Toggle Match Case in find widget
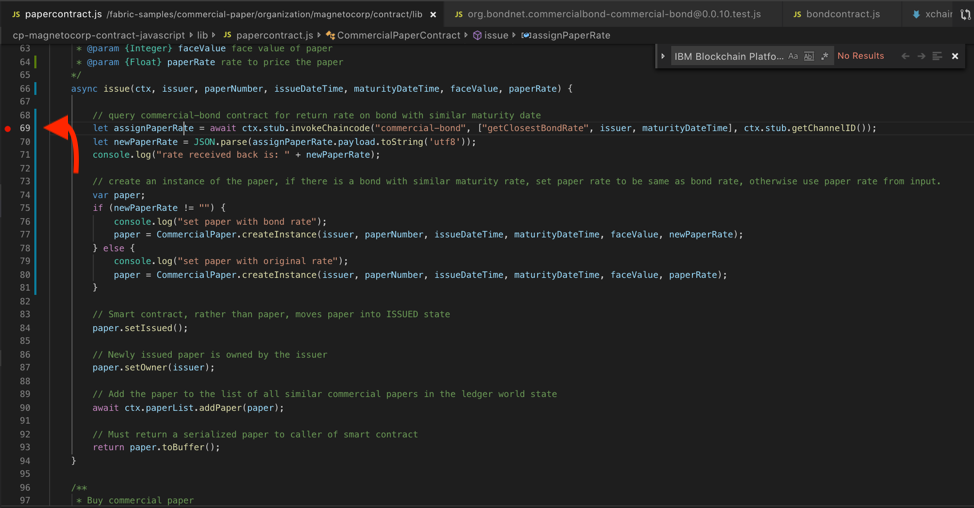 (793, 57)
